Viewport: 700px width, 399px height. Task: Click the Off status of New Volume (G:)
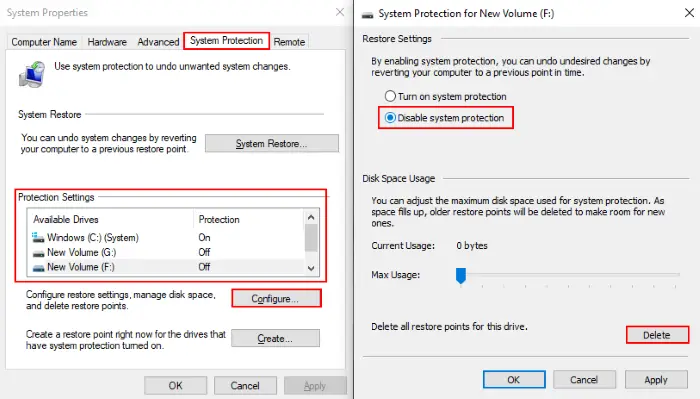[204, 252]
